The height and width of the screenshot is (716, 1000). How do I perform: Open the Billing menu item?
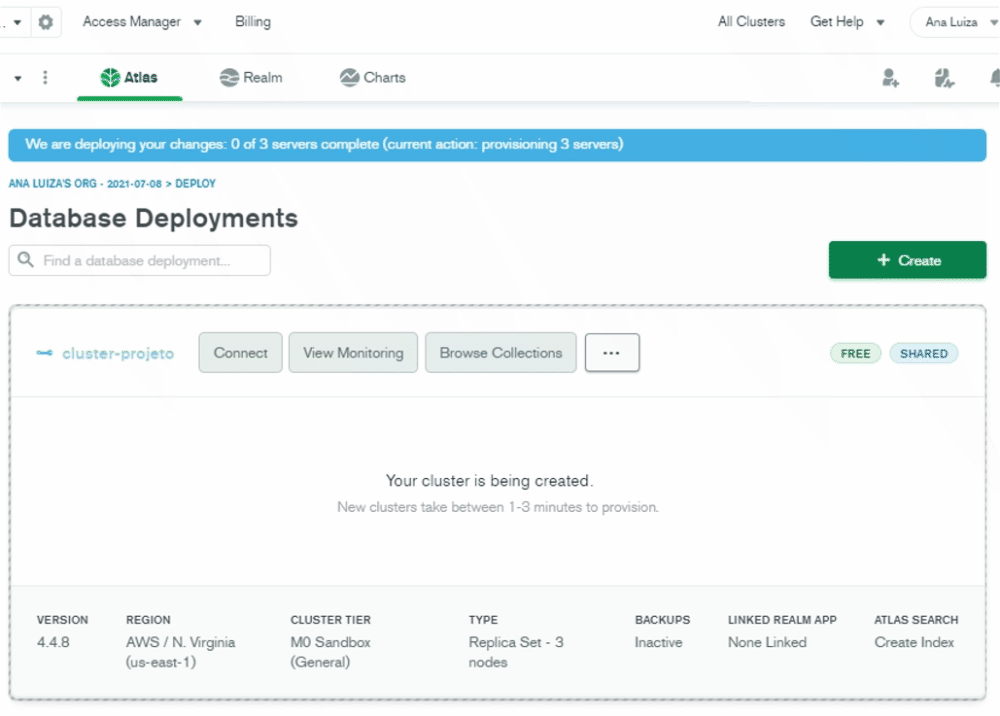click(x=253, y=22)
